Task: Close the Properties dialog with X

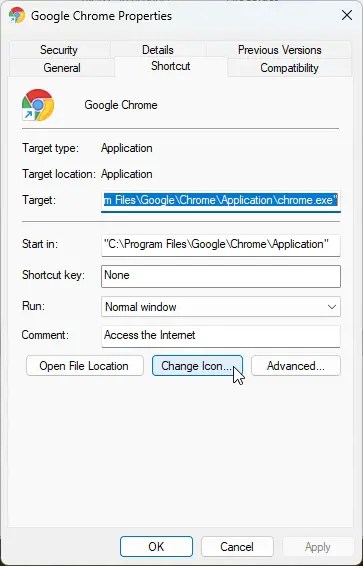Action: 347,15
